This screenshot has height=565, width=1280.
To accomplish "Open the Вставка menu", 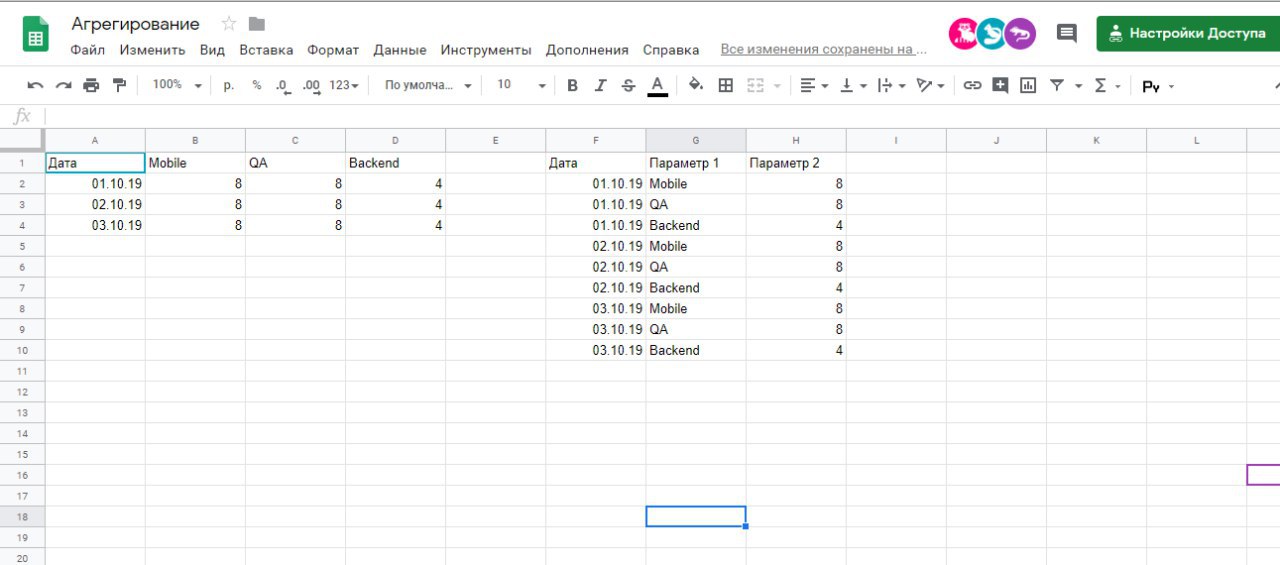I will click(266, 50).
